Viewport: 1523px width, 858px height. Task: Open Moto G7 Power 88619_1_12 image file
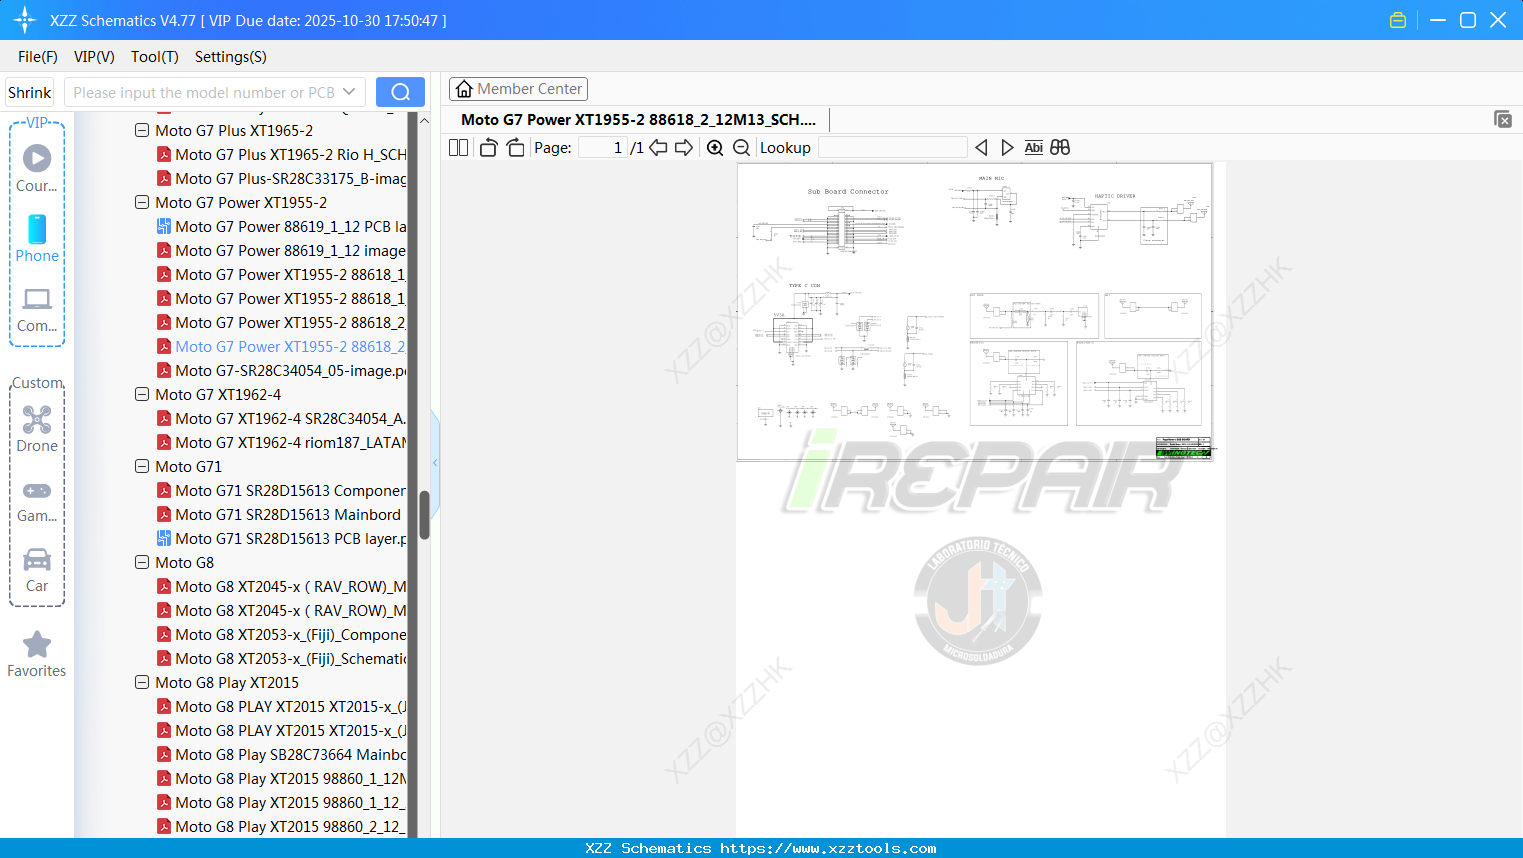point(290,251)
